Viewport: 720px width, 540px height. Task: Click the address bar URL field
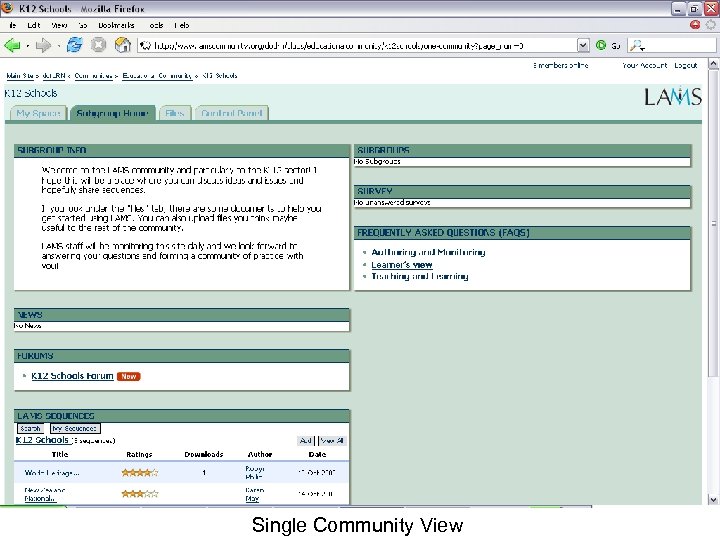(x=358, y=45)
